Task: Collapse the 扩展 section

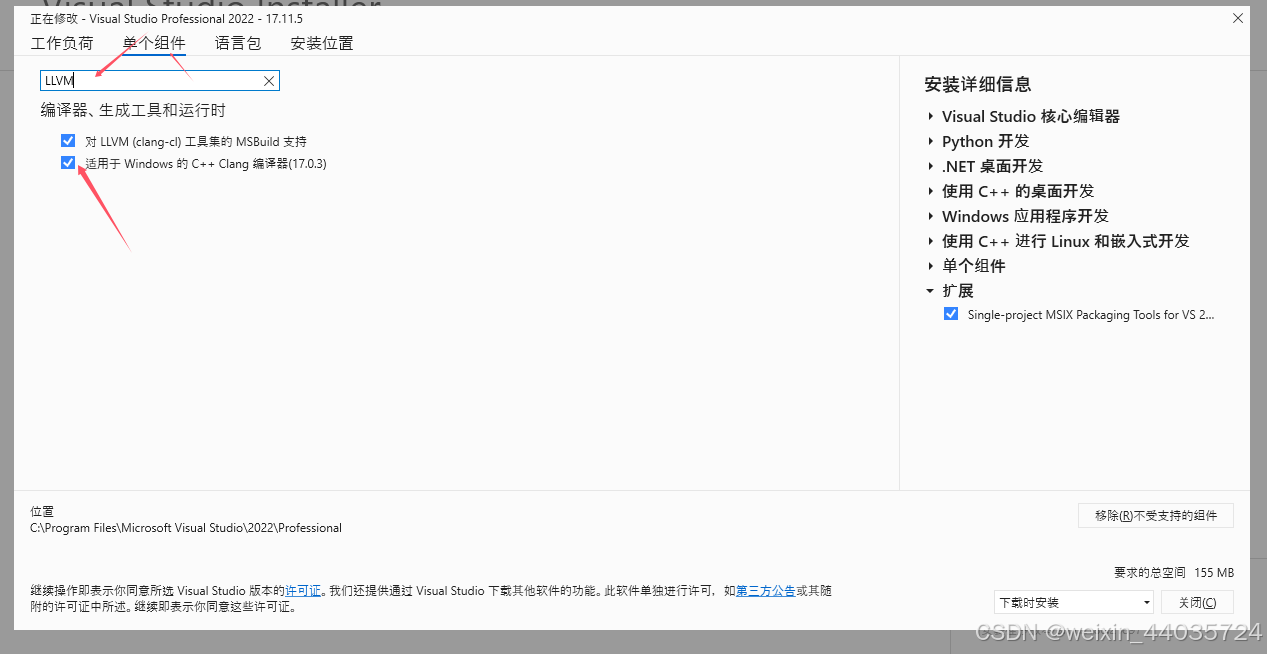Action: point(931,291)
